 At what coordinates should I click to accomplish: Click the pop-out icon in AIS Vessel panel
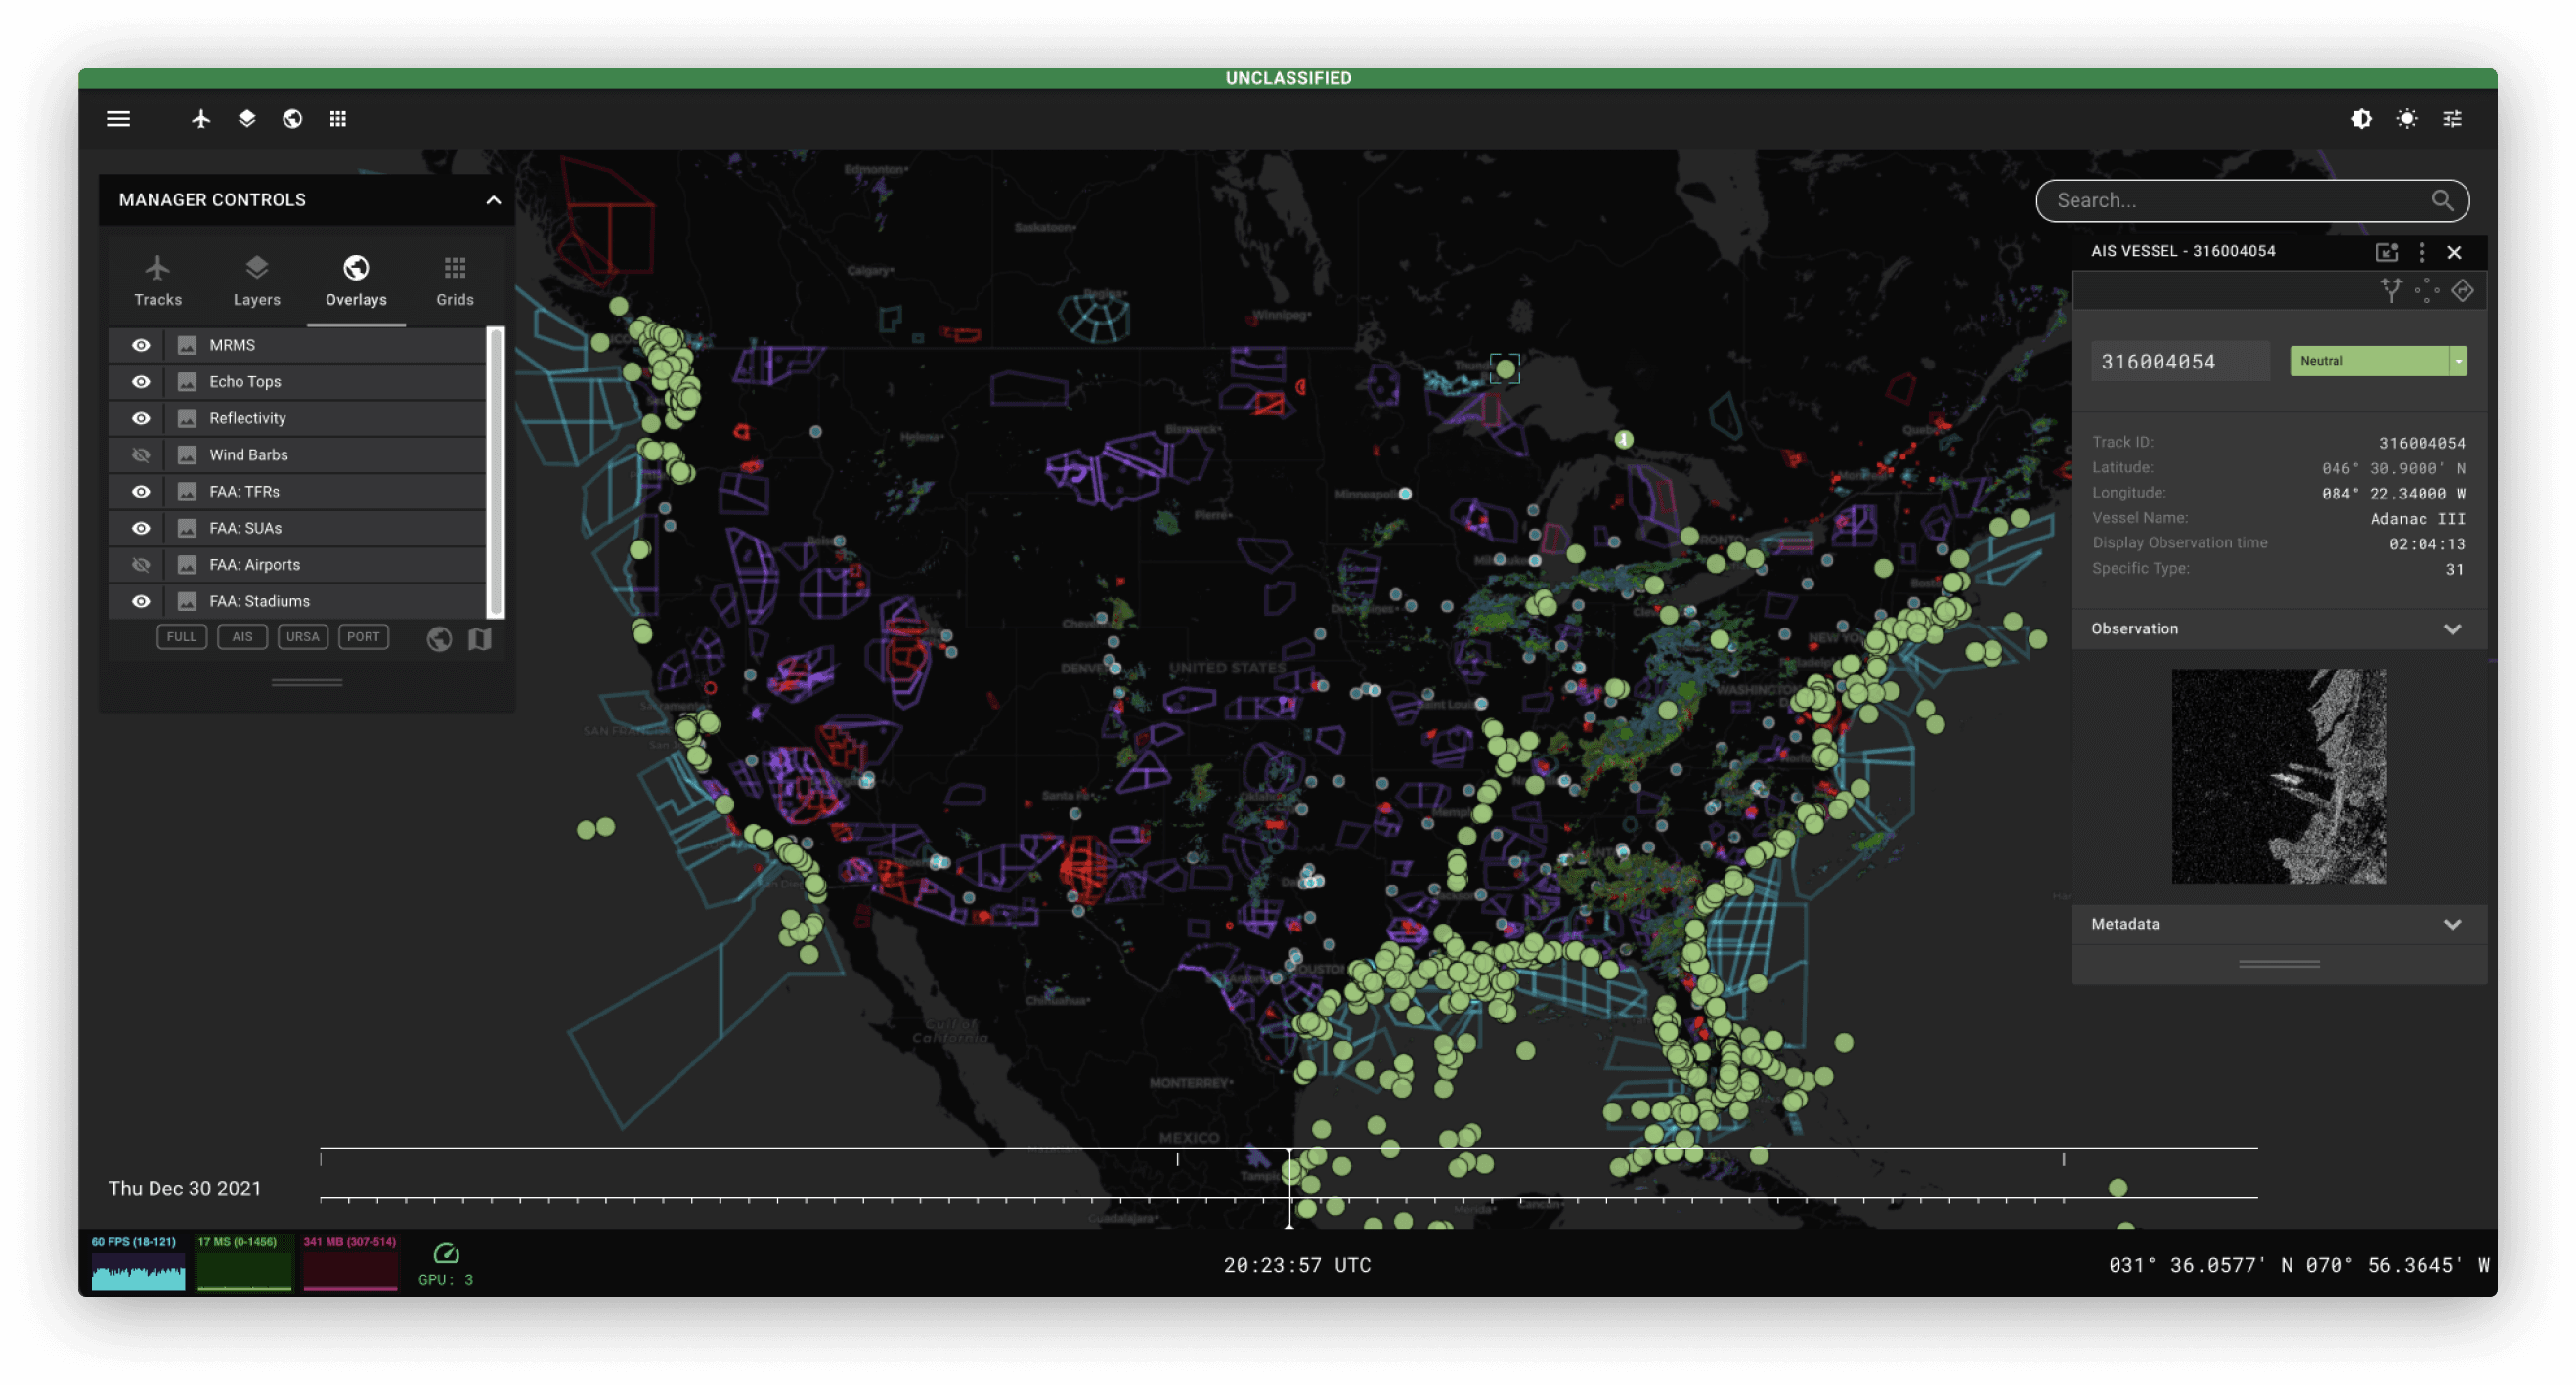pos(2386,252)
